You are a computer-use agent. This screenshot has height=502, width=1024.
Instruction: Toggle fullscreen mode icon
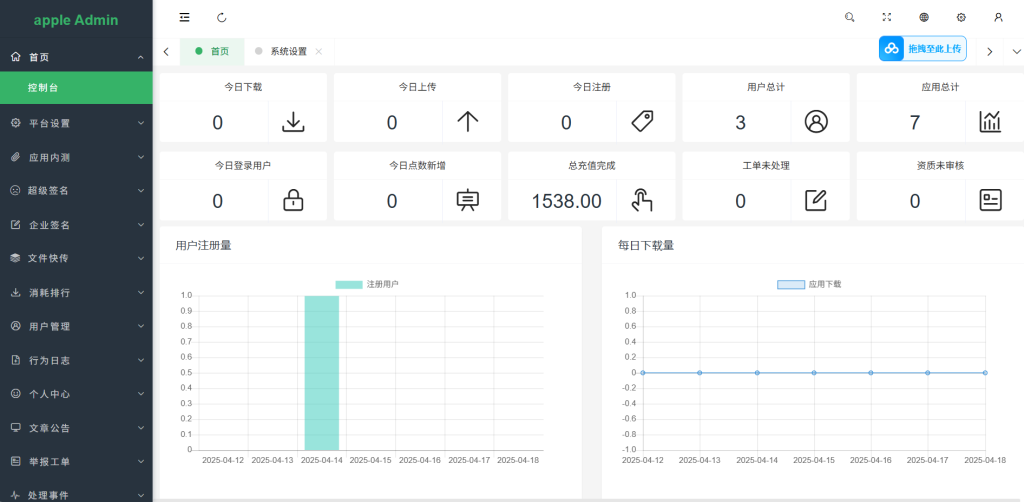[x=887, y=18]
